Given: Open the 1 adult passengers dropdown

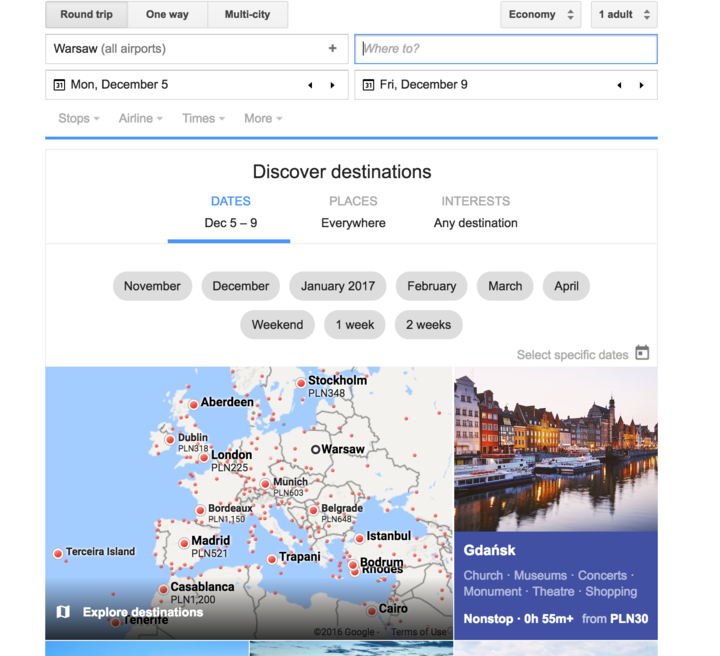Looking at the screenshot, I should 624,14.
